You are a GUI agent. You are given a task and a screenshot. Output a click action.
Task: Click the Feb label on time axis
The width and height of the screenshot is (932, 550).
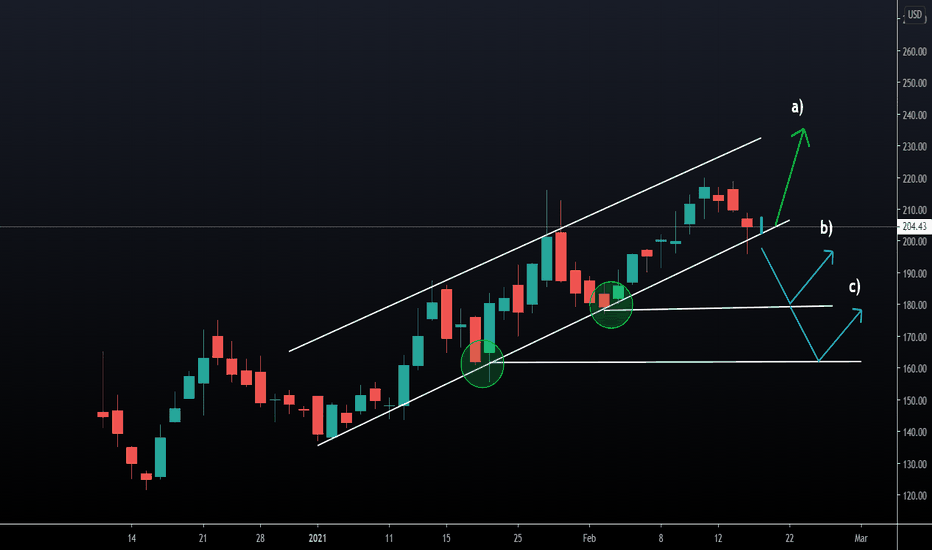coord(589,538)
